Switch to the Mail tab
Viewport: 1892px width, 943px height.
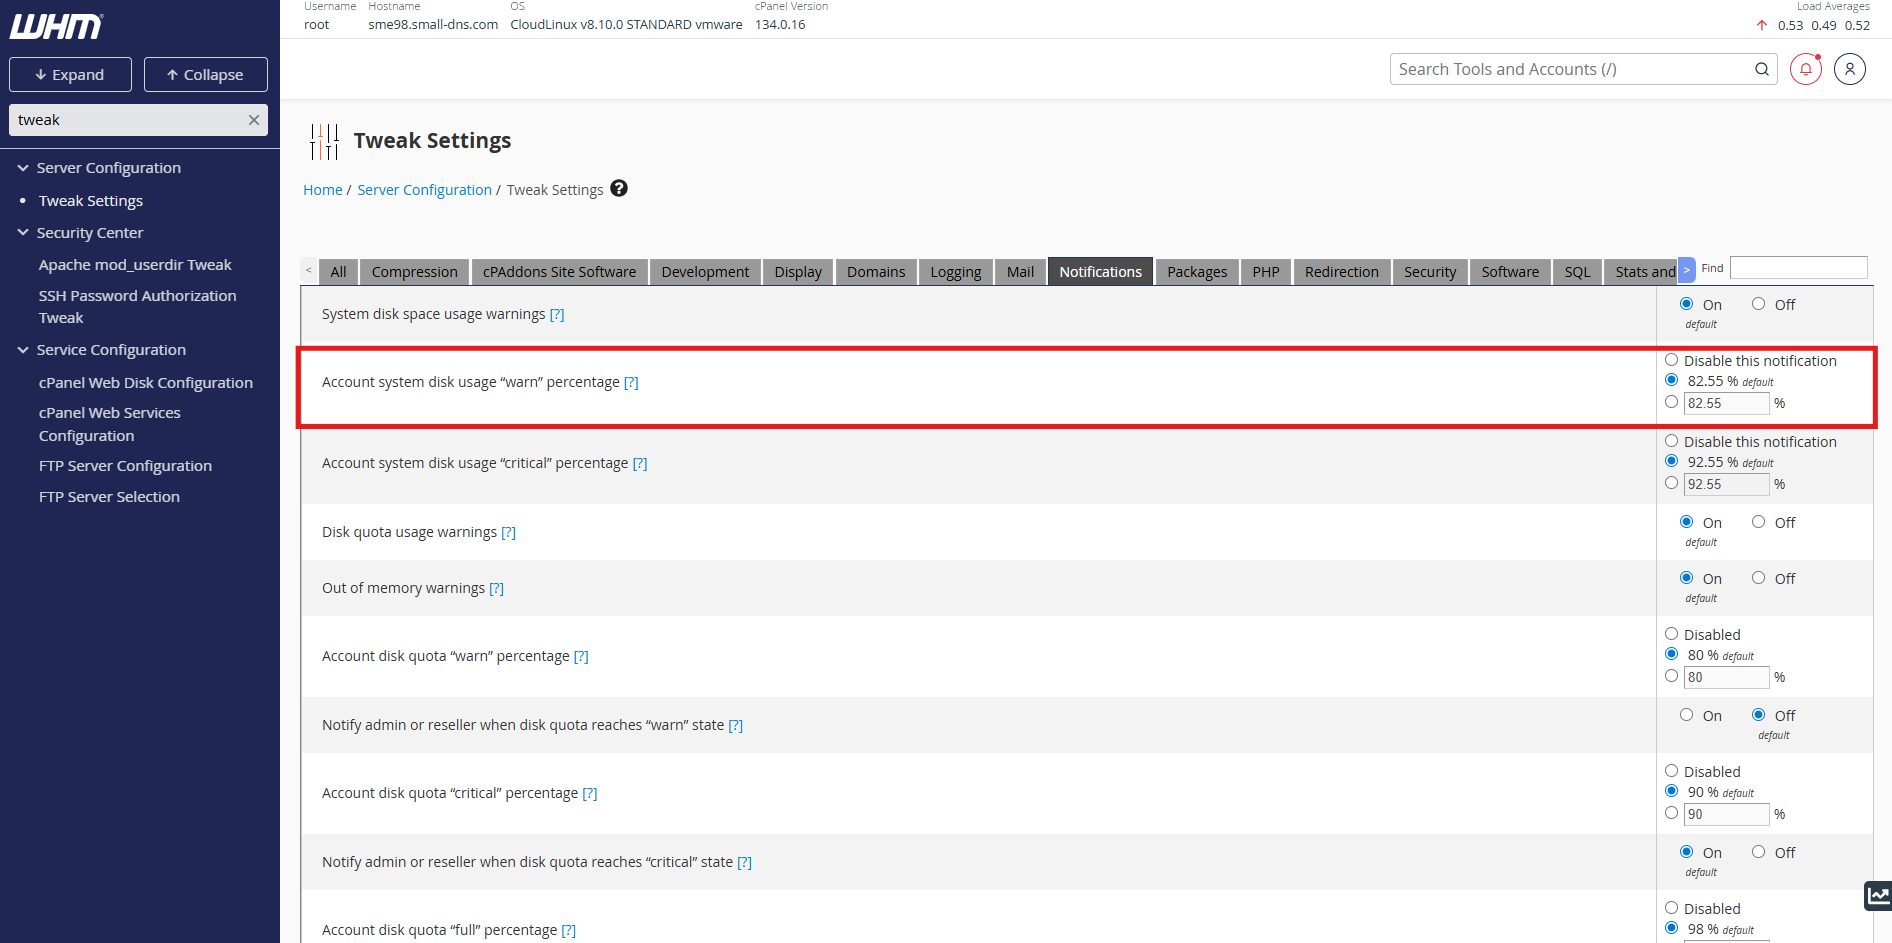click(1020, 272)
